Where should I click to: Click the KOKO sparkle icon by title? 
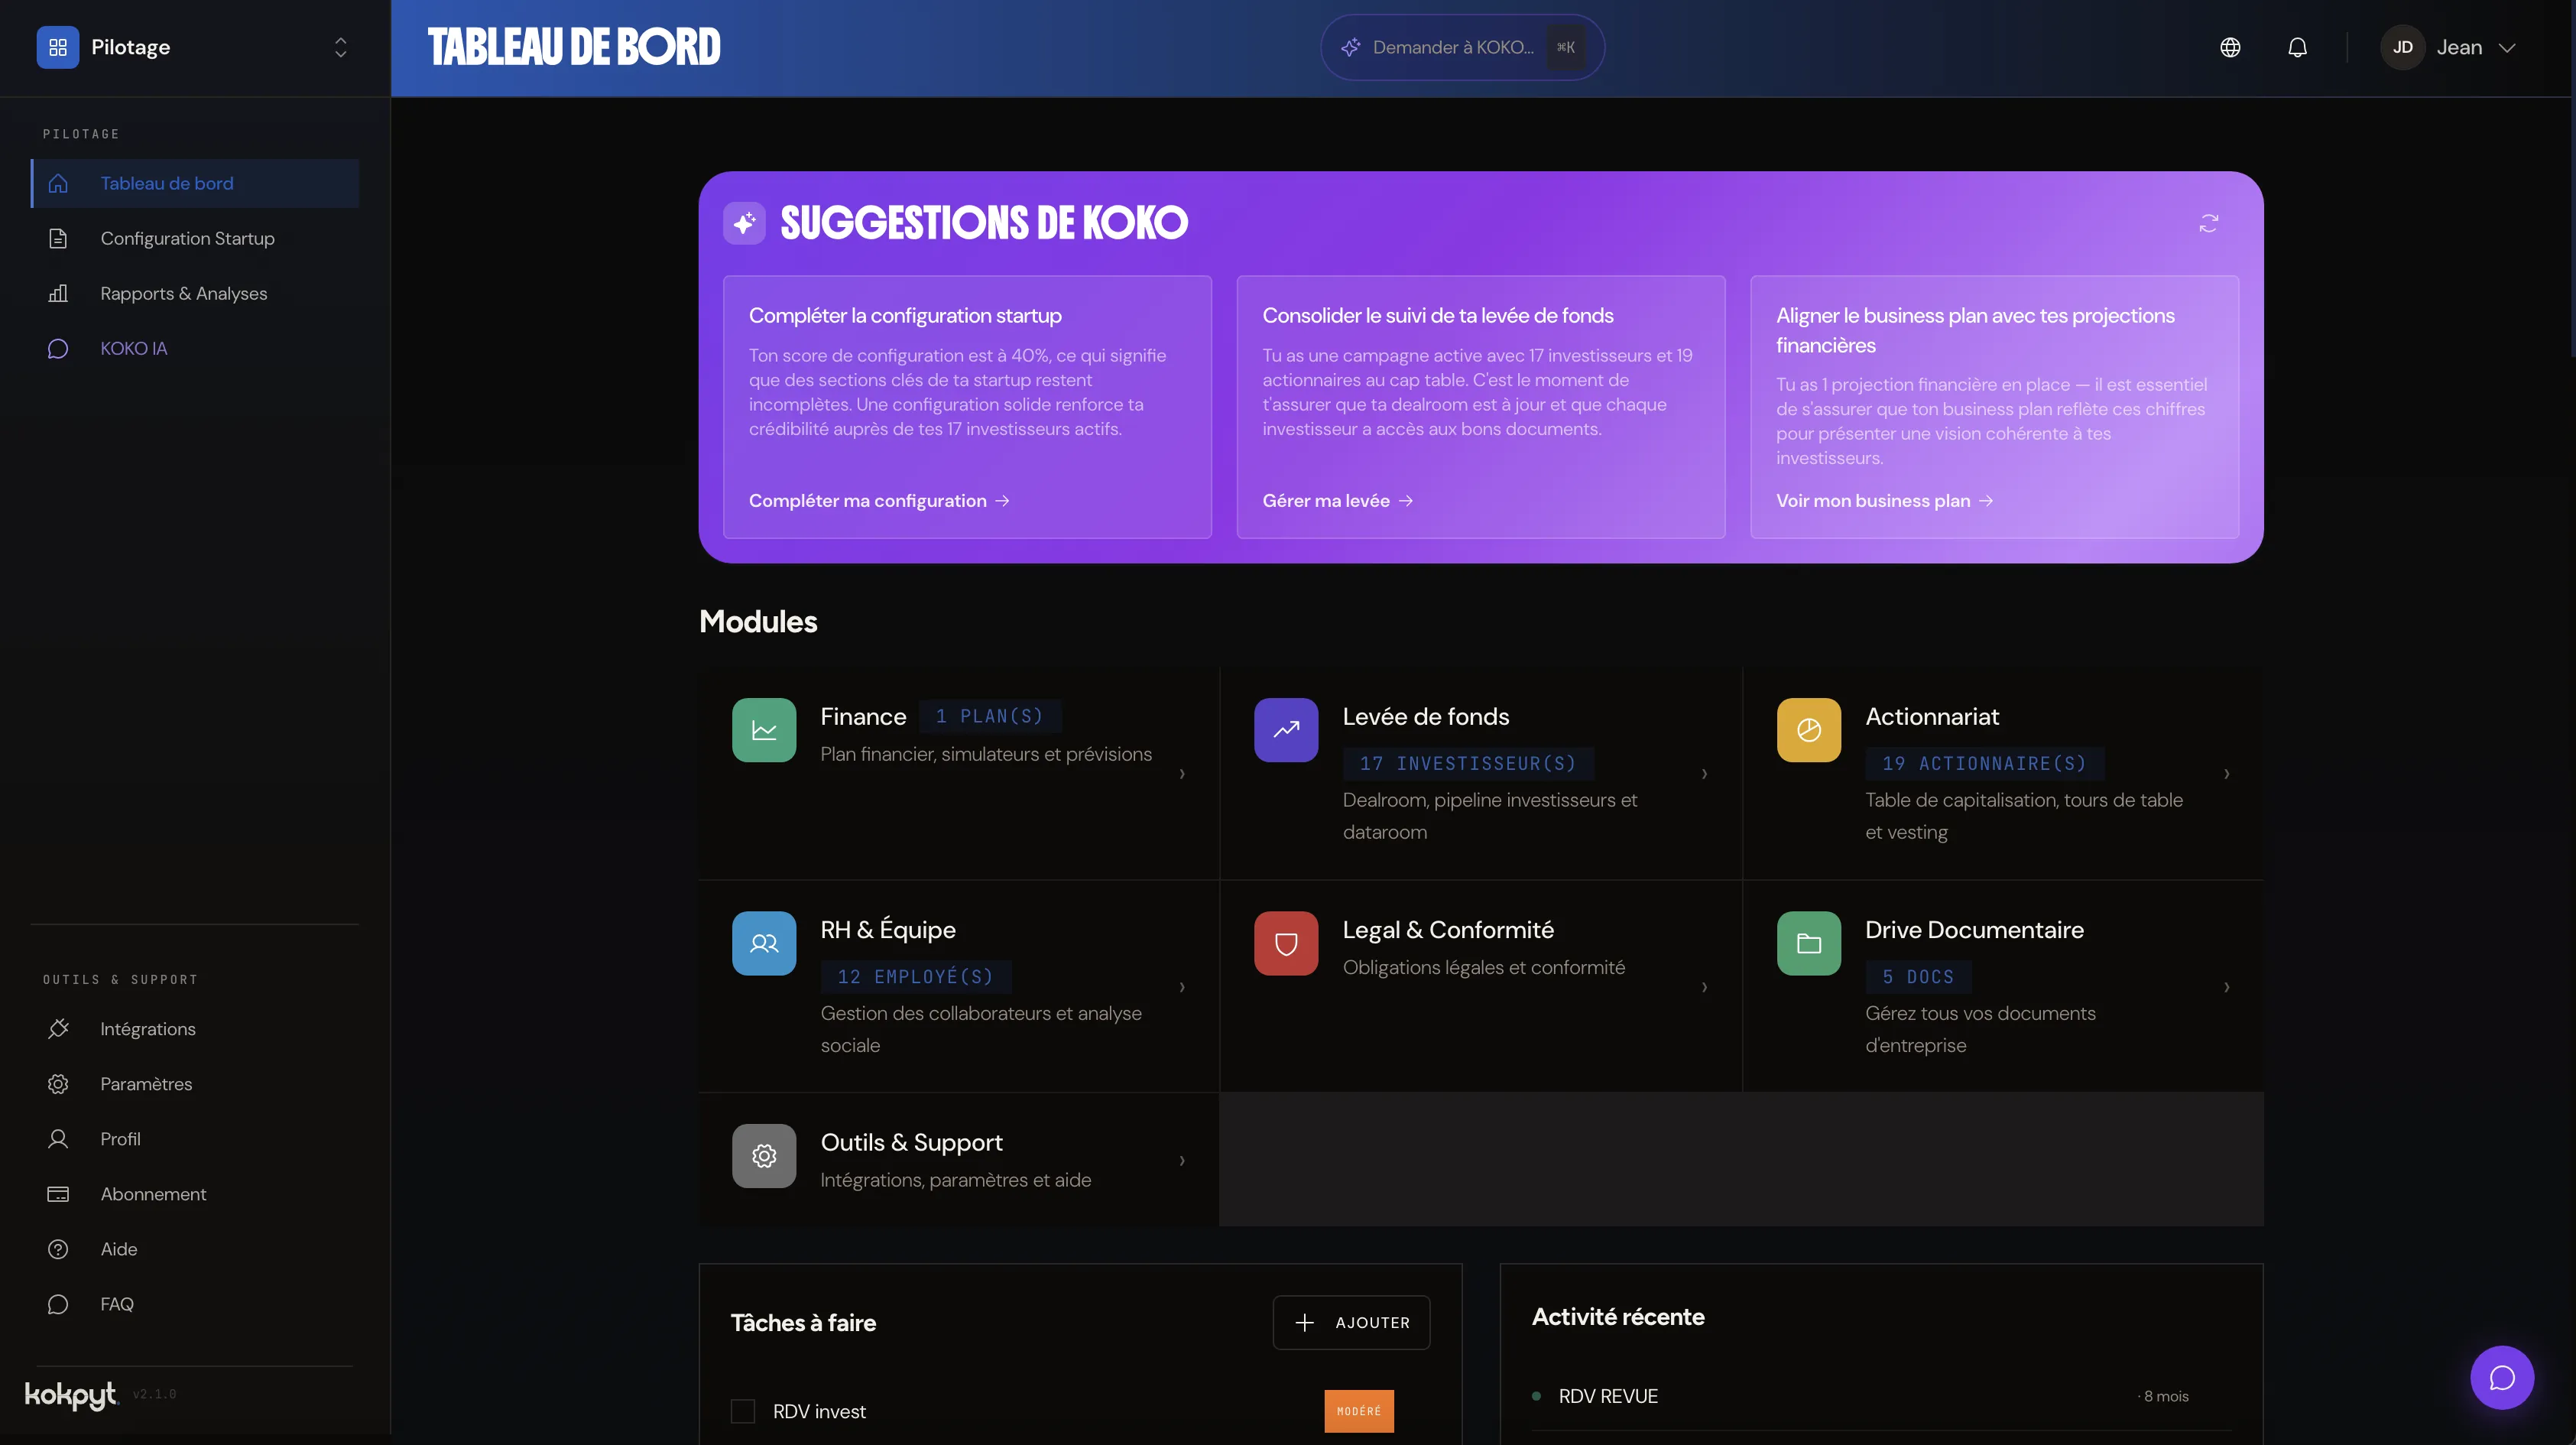click(744, 223)
